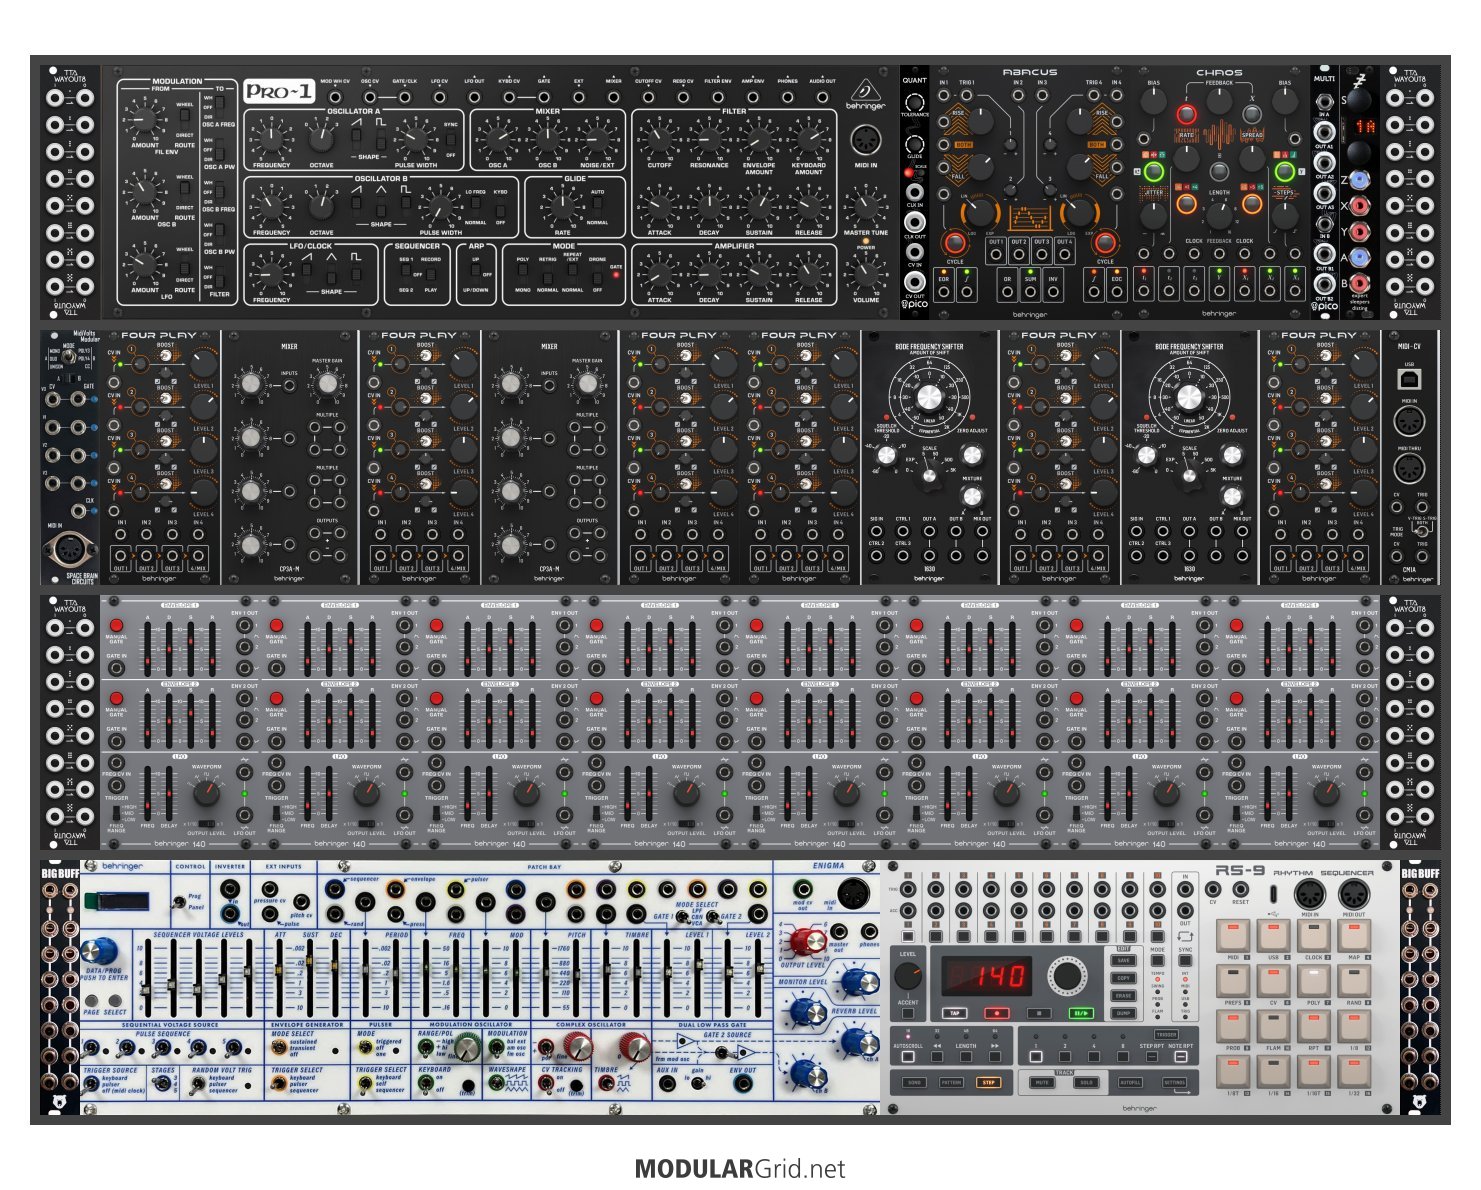The height and width of the screenshot is (1190, 1481).
Task: Click the Abacus SUM output jack
Action: click(1030, 292)
